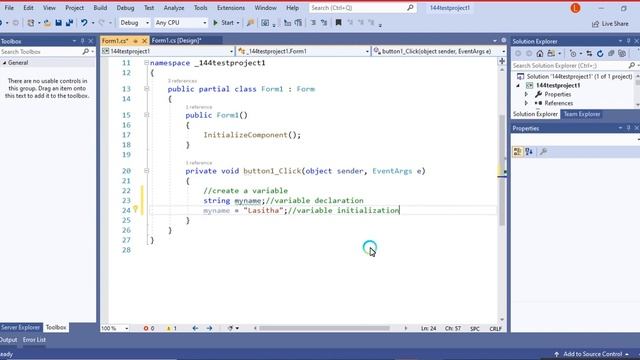Click Sync with Active Document icon
The height and width of the screenshot is (360, 640).
click(x=589, y=53)
